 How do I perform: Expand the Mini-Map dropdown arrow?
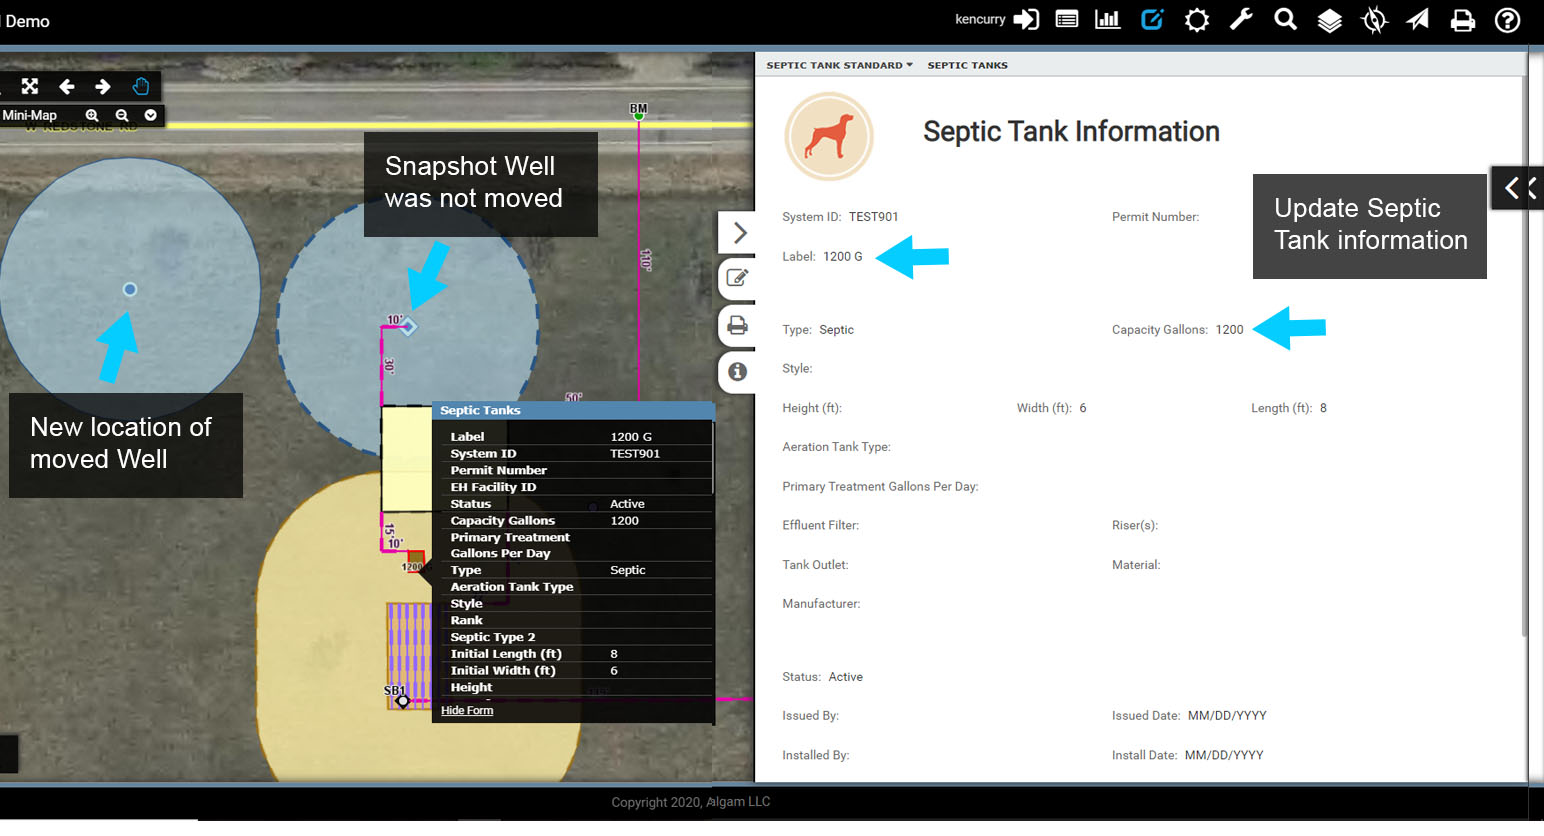(150, 115)
